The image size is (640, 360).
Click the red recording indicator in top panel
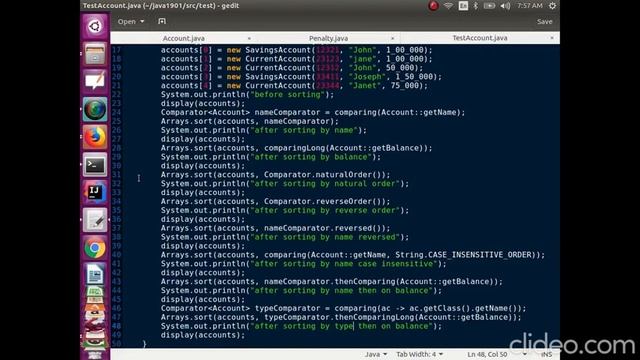click(433, 6)
